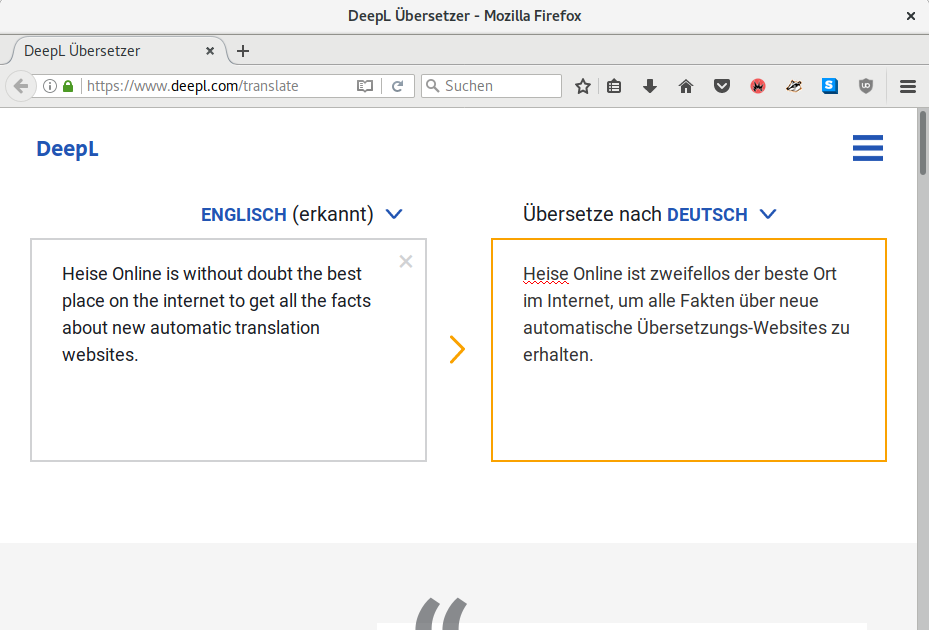
Task: Expand the ENGLISCH source language dropdown
Action: 394,214
